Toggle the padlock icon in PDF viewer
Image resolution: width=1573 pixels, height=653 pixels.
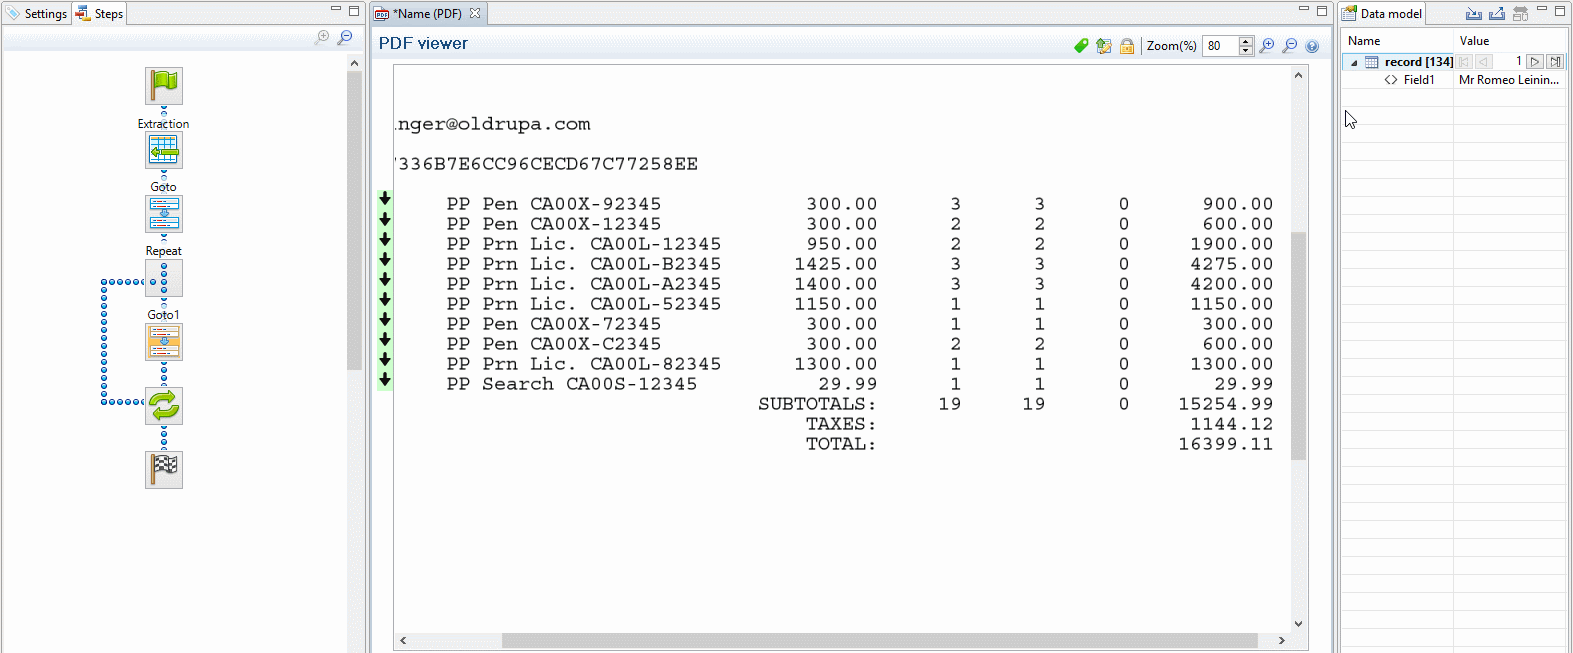1127,46
